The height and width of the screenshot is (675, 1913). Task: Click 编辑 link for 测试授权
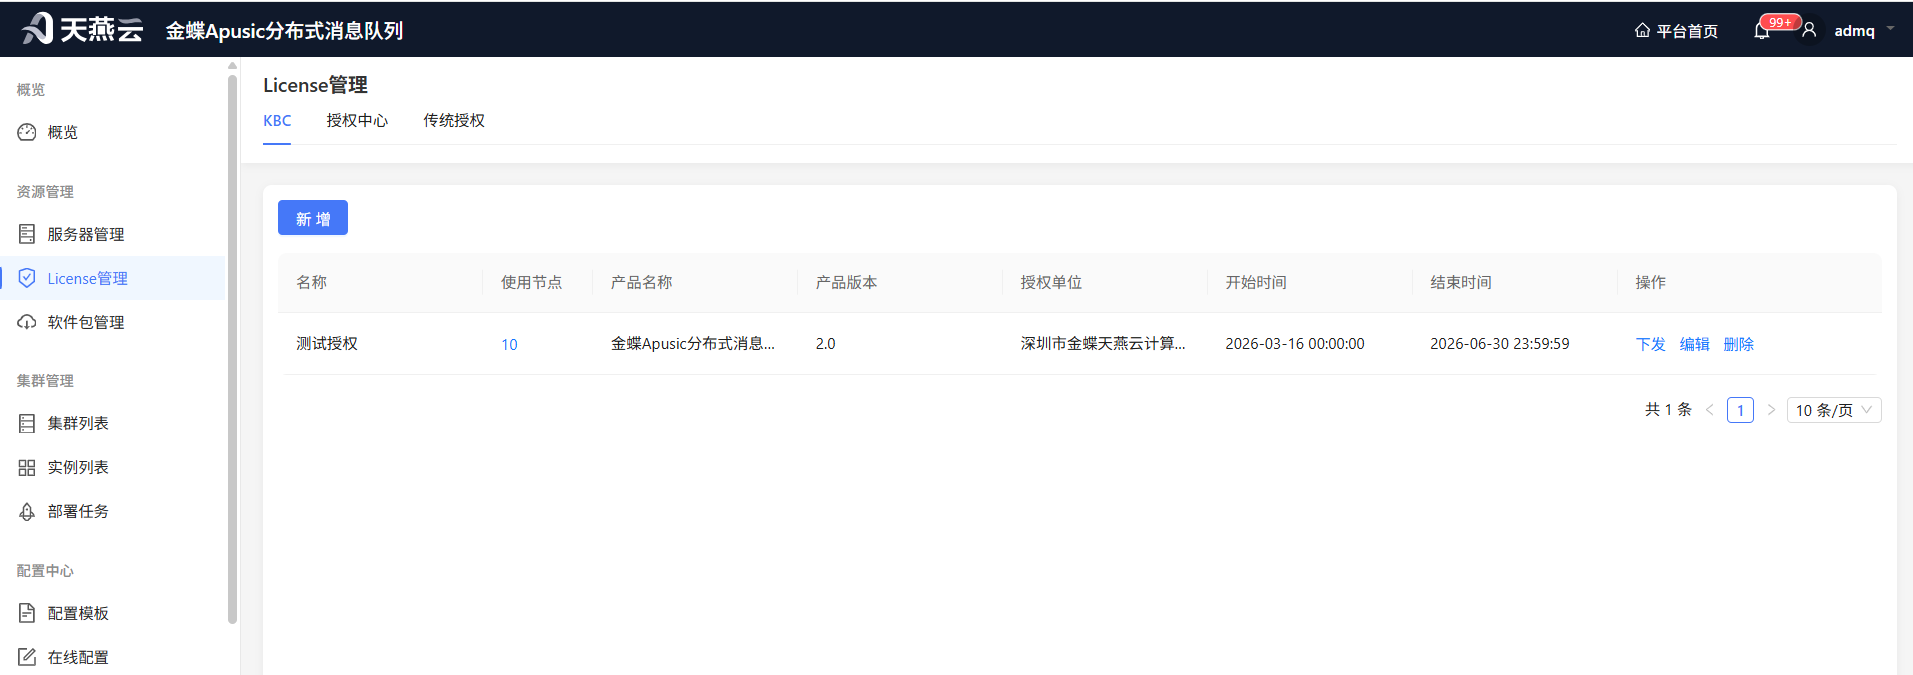tap(1694, 344)
